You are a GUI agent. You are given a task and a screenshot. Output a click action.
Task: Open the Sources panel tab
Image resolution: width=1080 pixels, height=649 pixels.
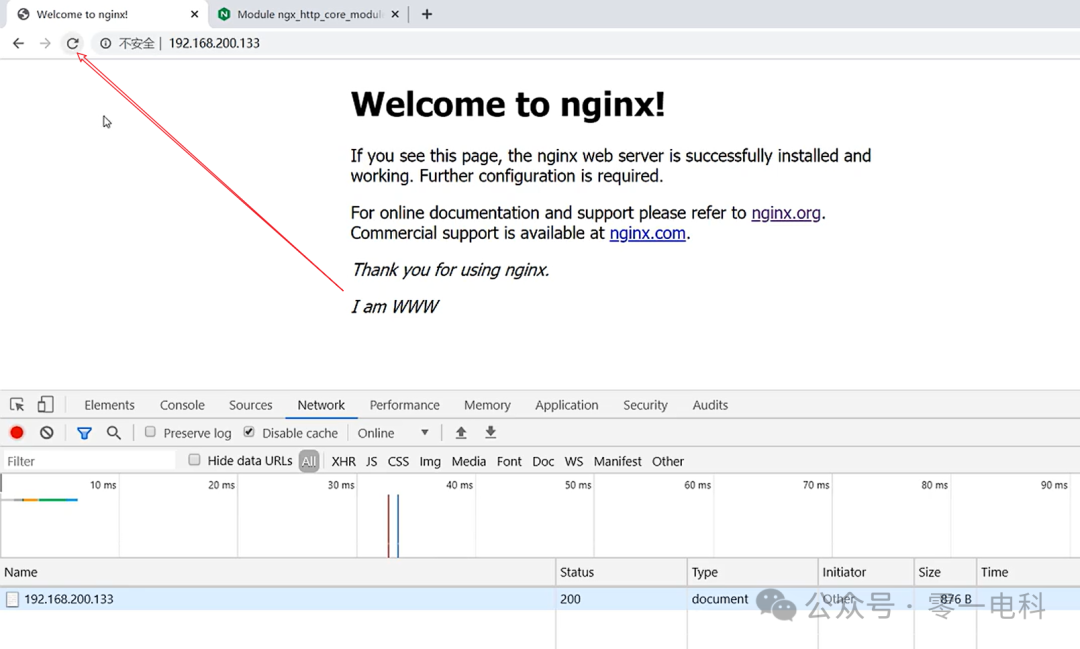[251, 405]
